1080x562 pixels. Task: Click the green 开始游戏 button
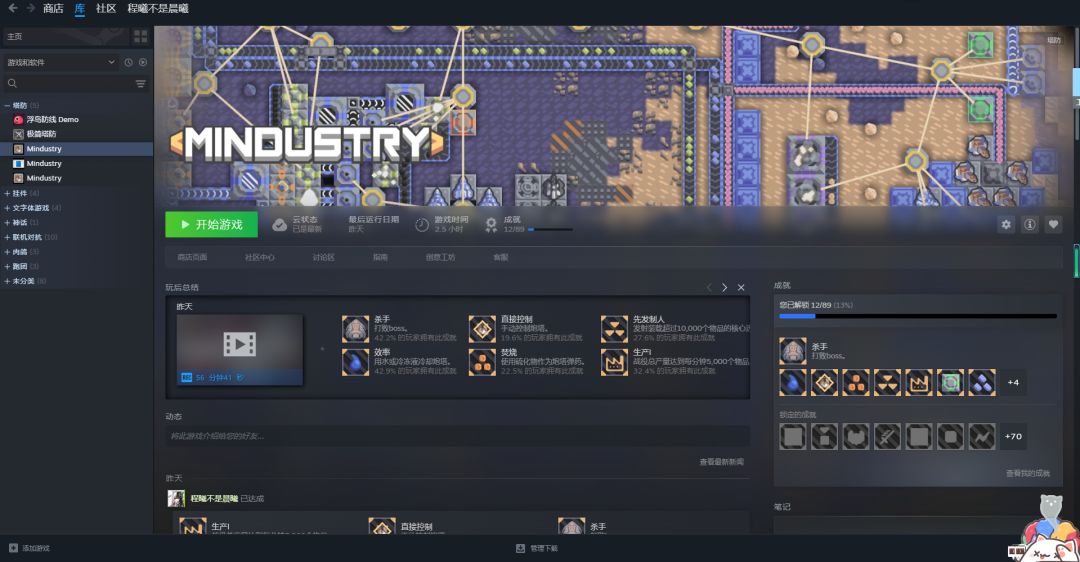(x=211, y=225)
